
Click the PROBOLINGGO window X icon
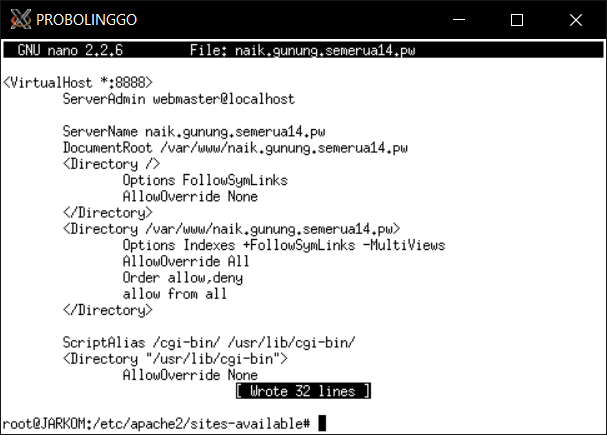[21, 19]
